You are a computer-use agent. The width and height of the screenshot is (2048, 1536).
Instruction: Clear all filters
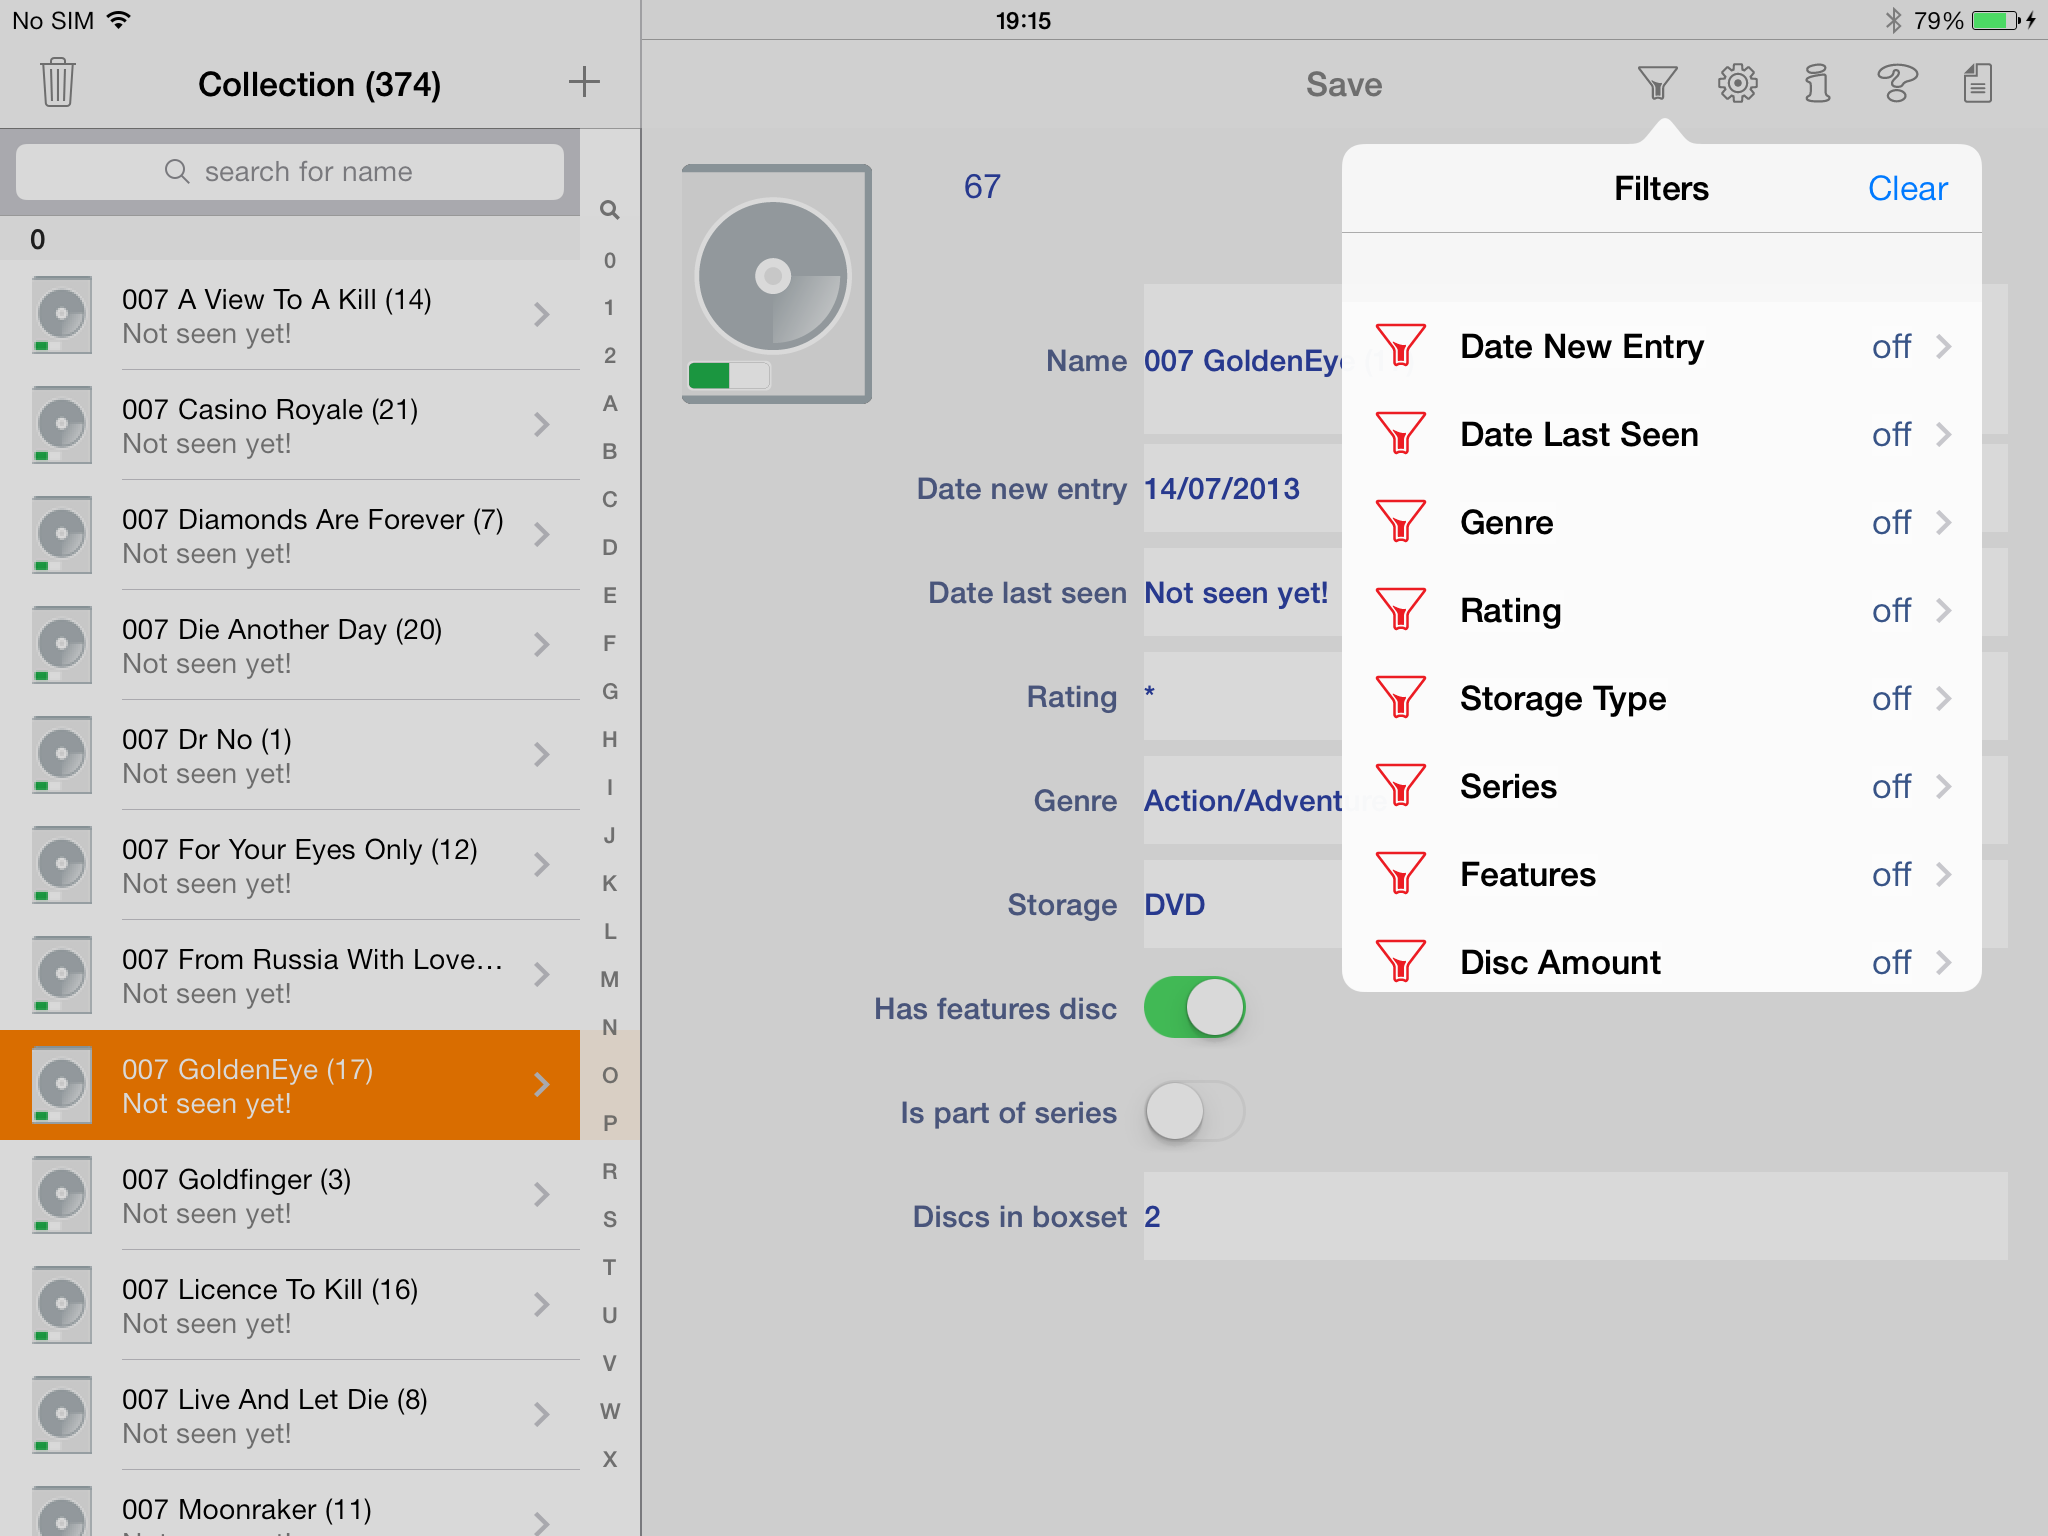pos(1907,189)
